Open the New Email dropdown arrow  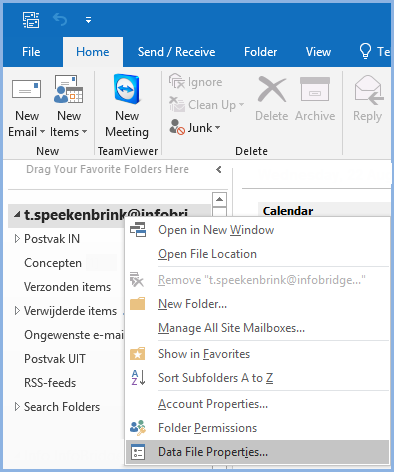42,132
